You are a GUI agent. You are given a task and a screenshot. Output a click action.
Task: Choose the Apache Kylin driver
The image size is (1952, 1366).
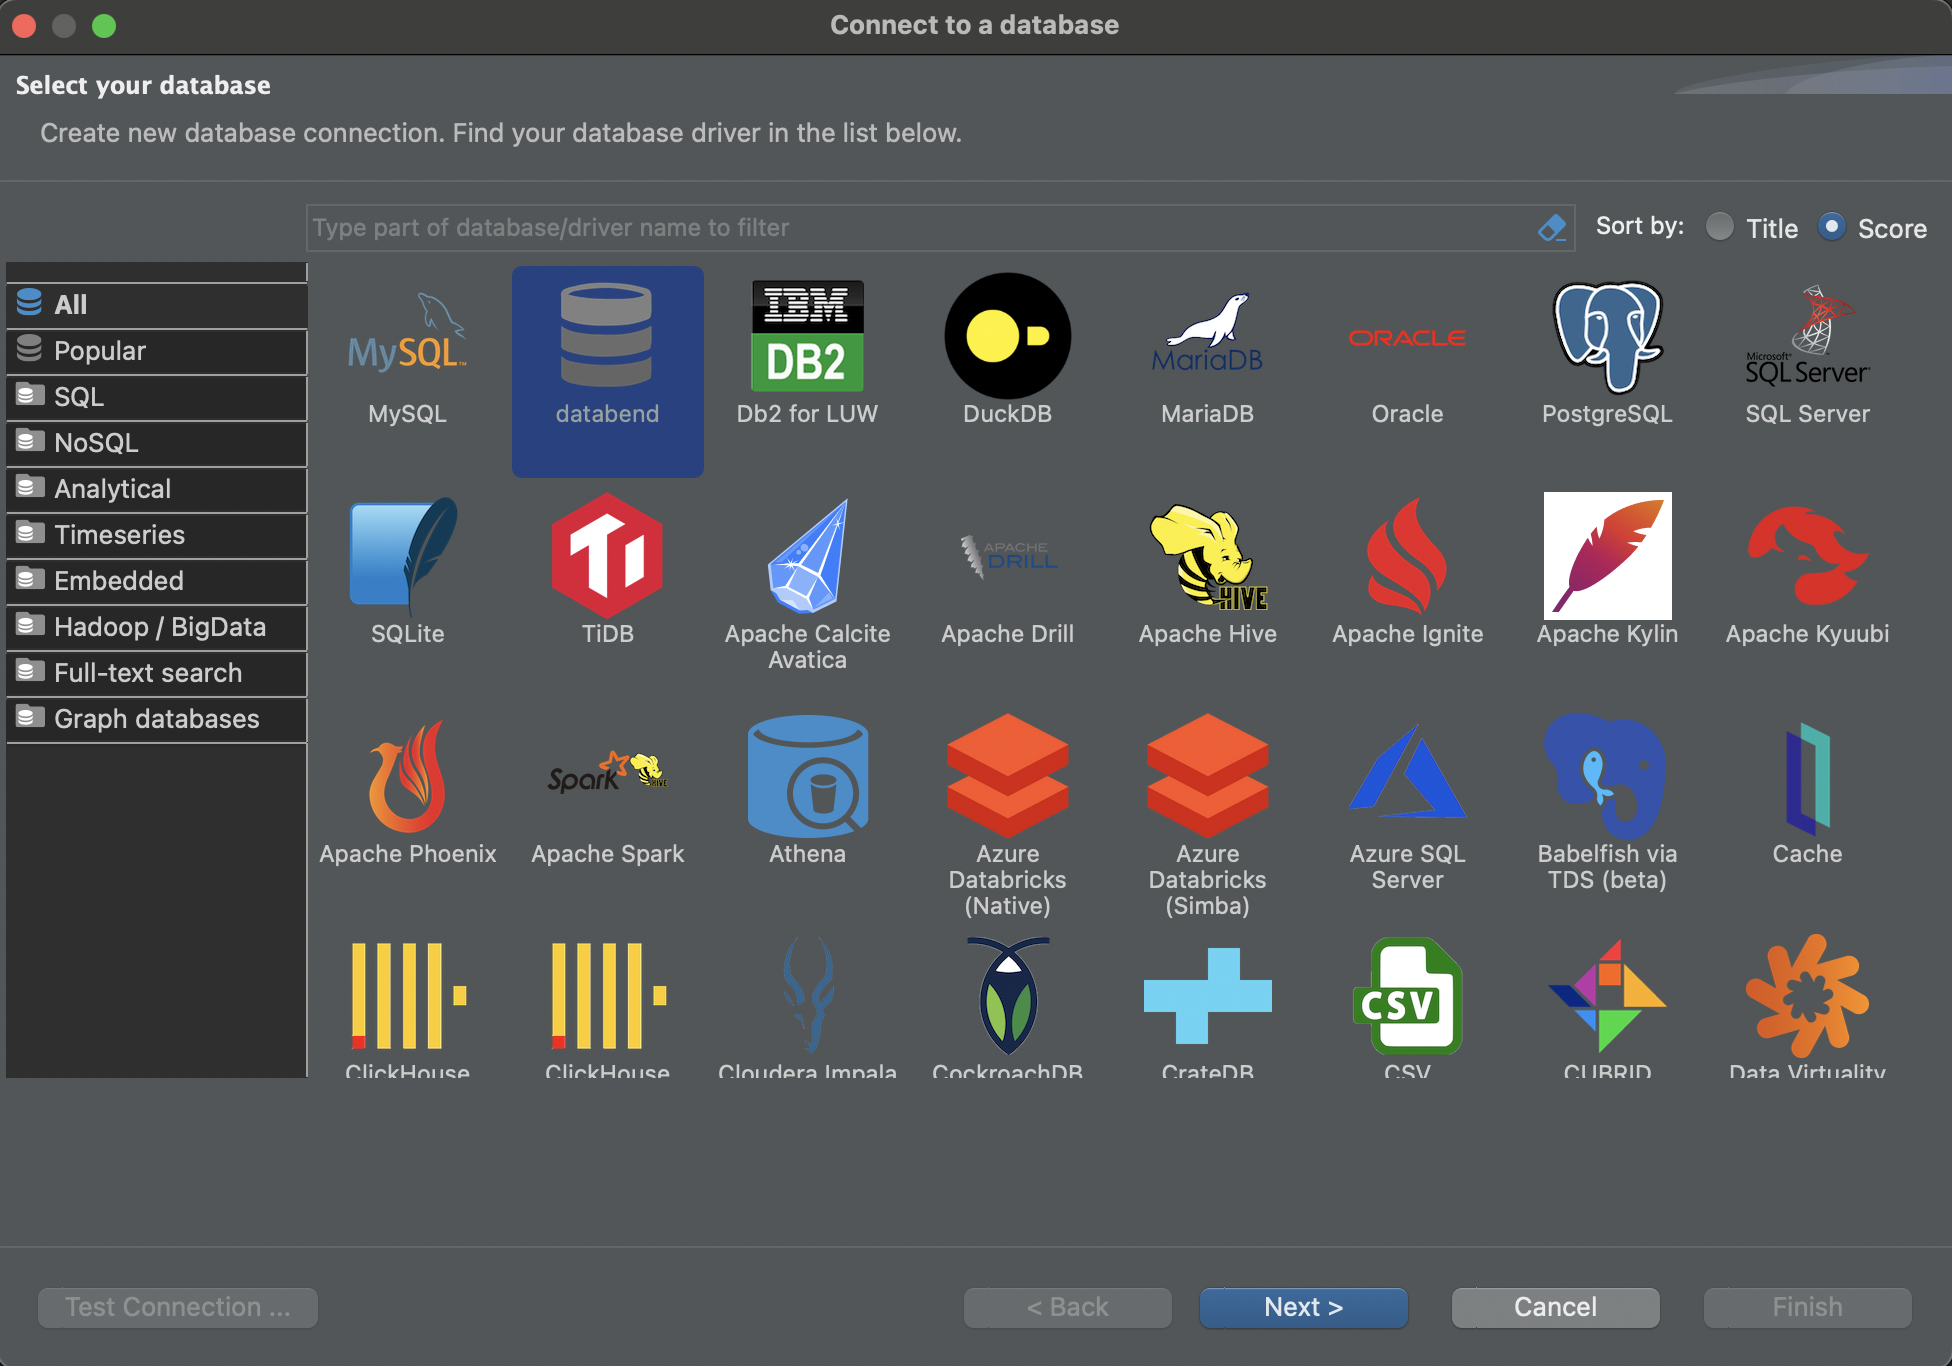[x=1607, y=557]
